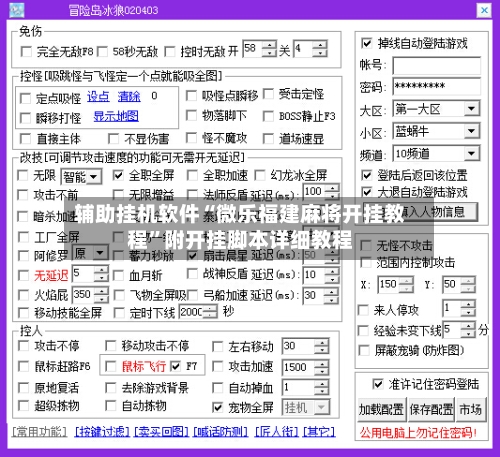Adjust 自动掉血 1 stepper
500x457 pixels.
[322, 387]
